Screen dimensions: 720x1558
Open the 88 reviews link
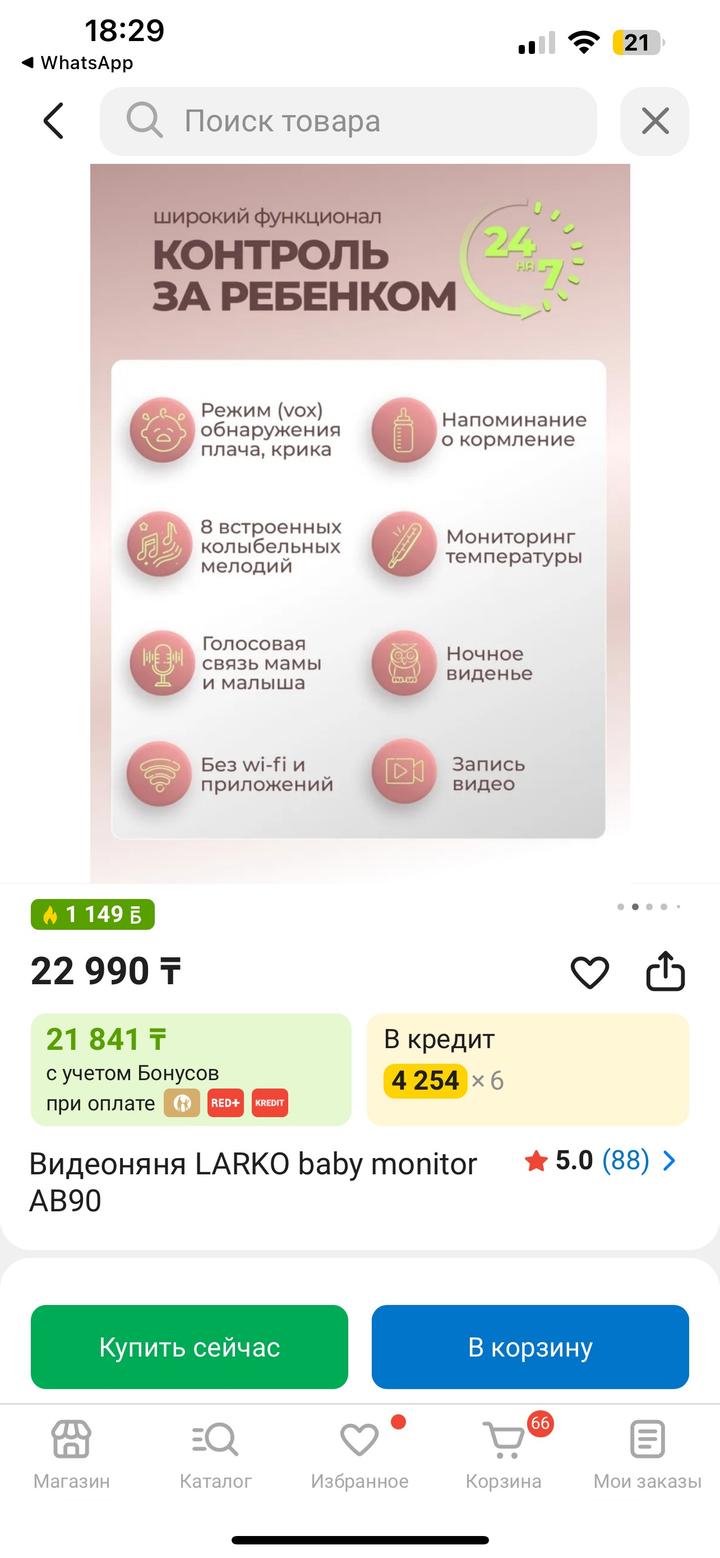coord(625,1161)
